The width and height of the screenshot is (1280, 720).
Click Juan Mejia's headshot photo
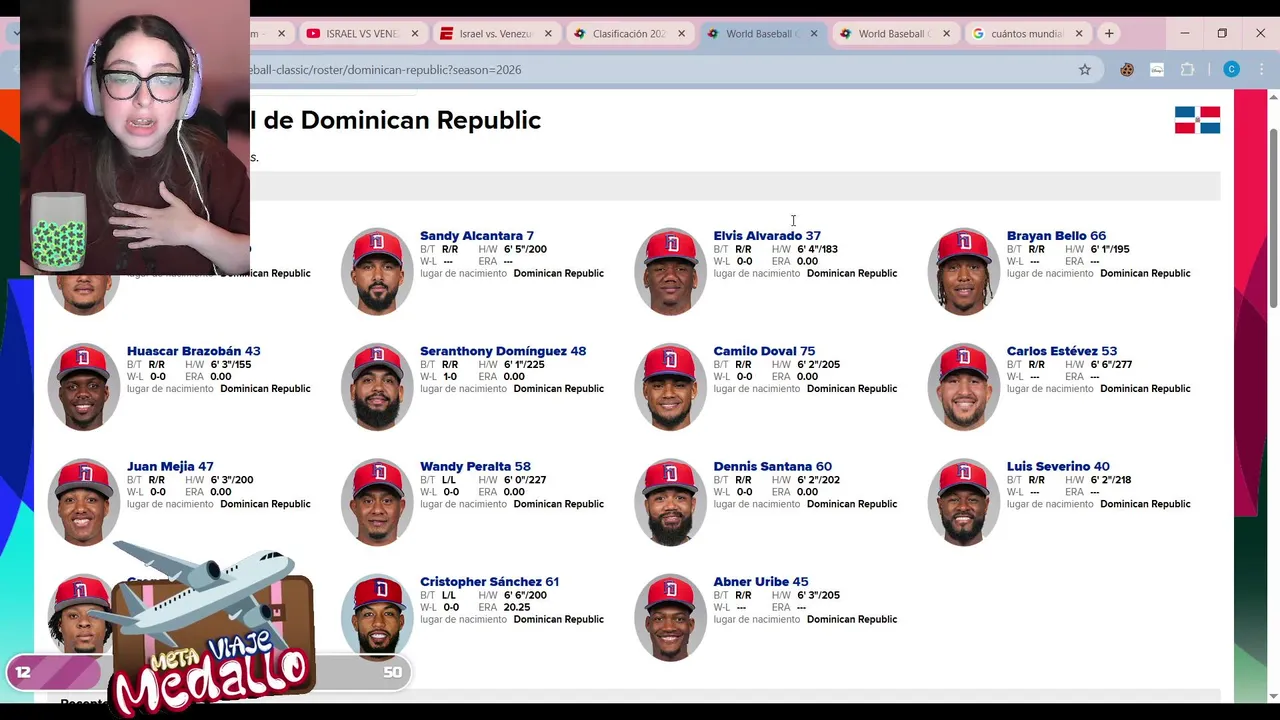[84, 501]
